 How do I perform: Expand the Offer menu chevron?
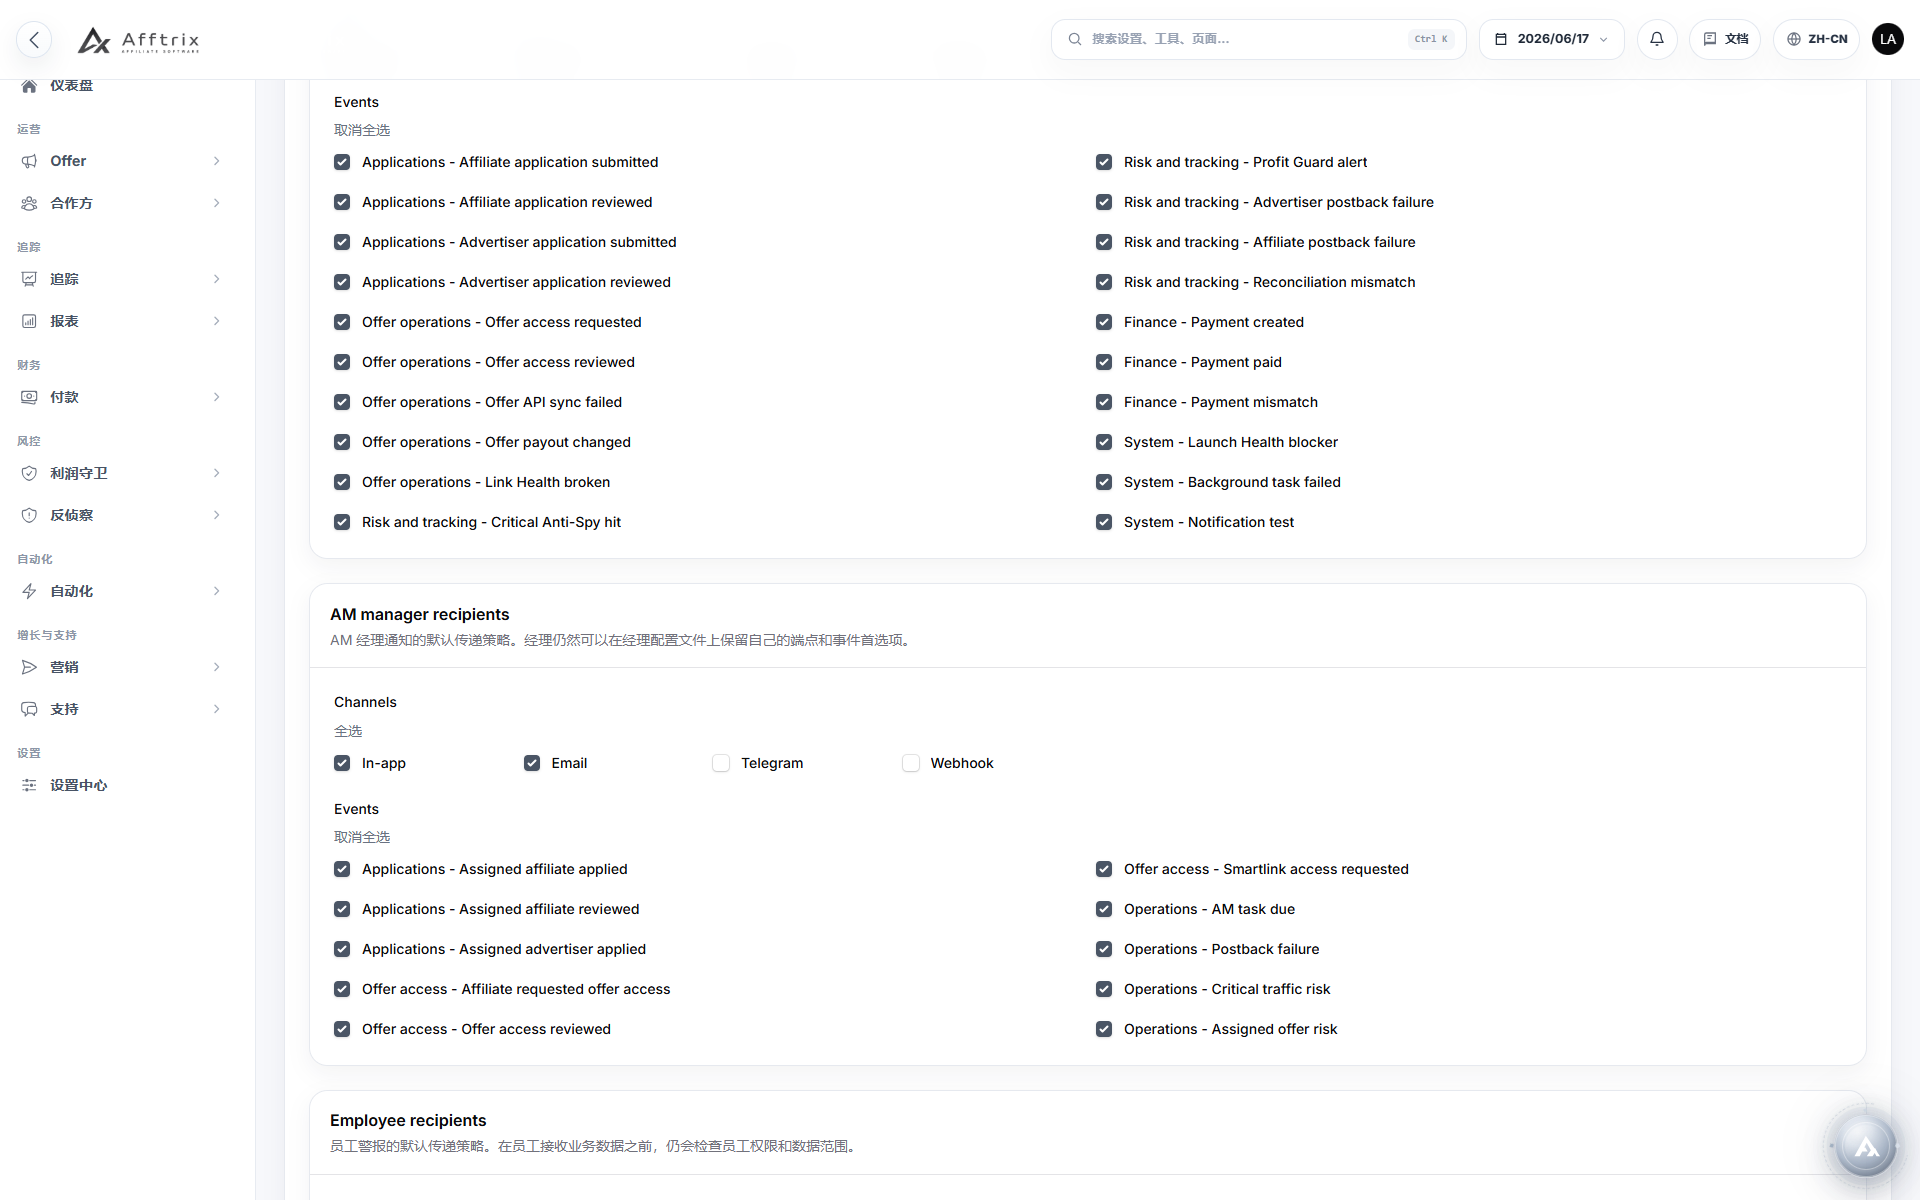tap(217, 161)
